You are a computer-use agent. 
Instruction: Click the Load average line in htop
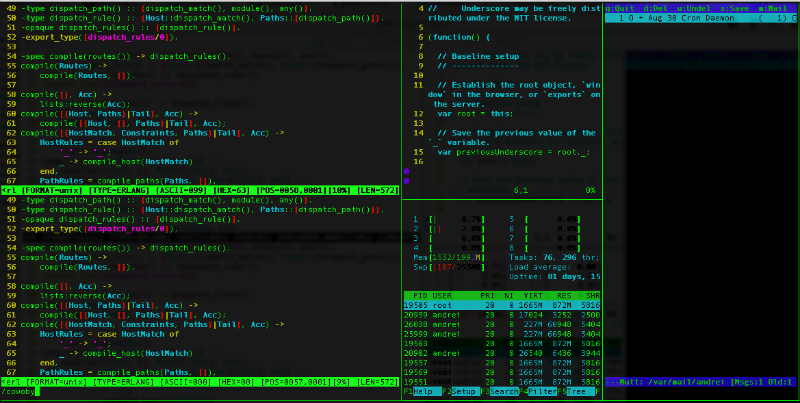click(x=555, y=267)
